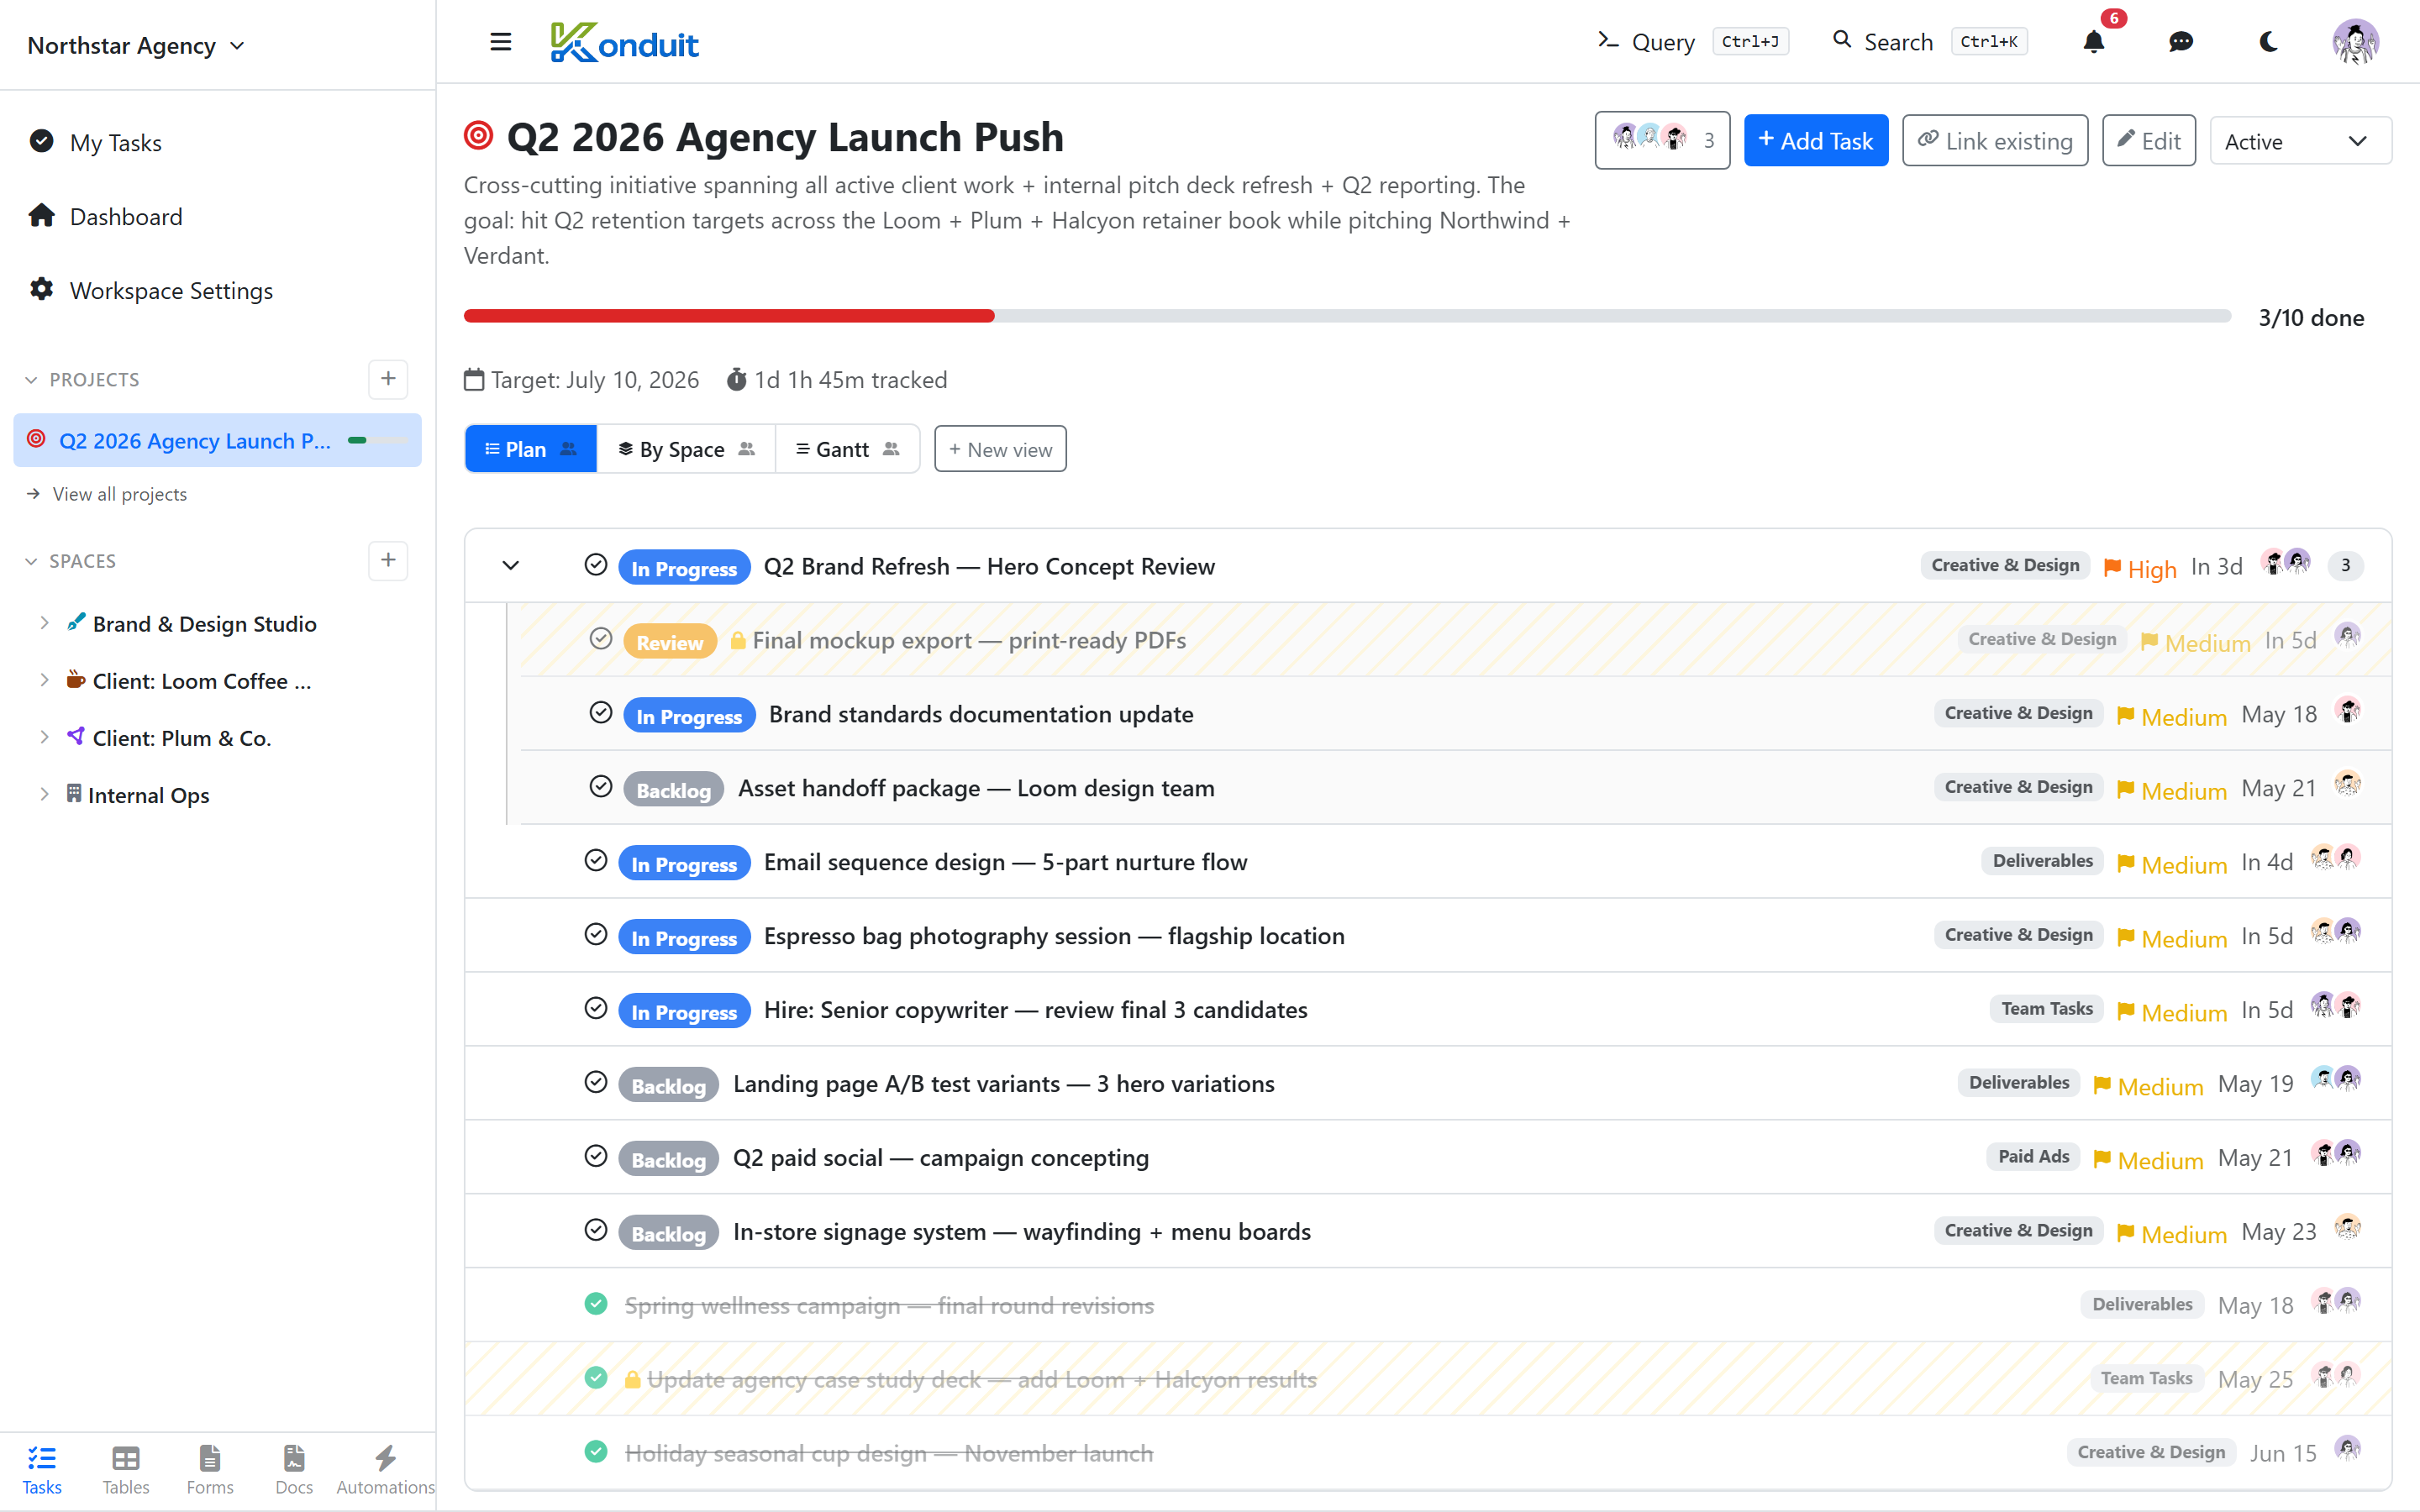
Task: Expand Brand & Design Studio space
Action: [x=44, y=623]
